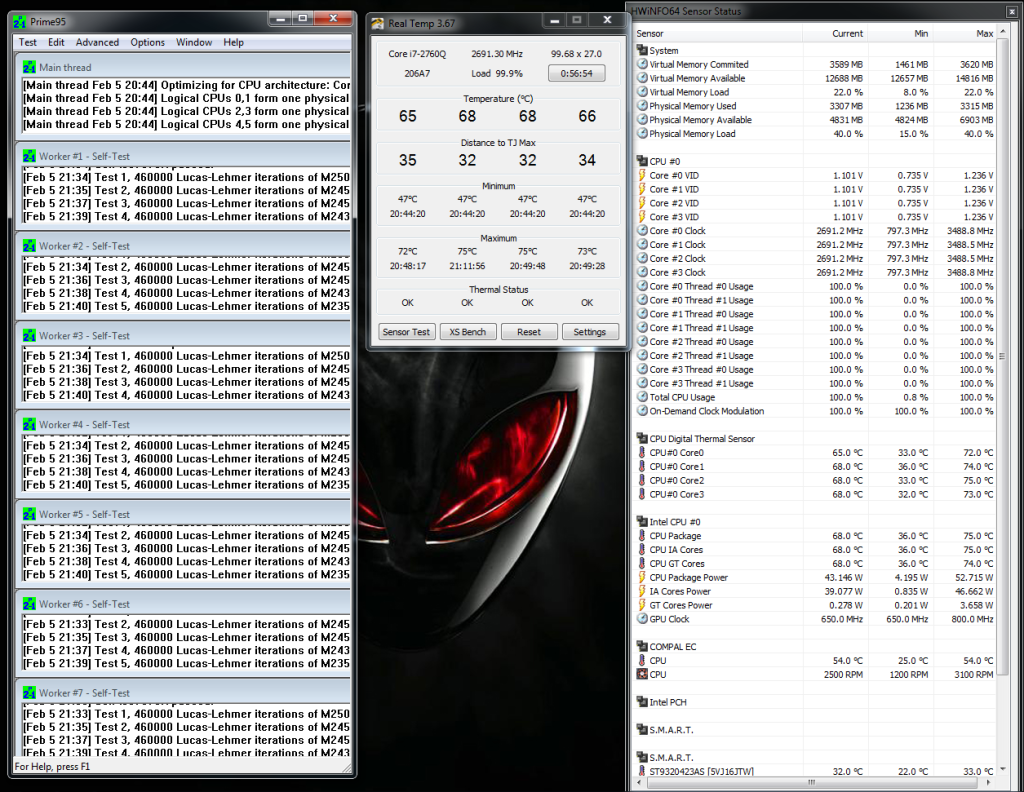This screenshot has height=792, width=1024.
Task: Click the Main thread window icon
Action: point(29,68)
